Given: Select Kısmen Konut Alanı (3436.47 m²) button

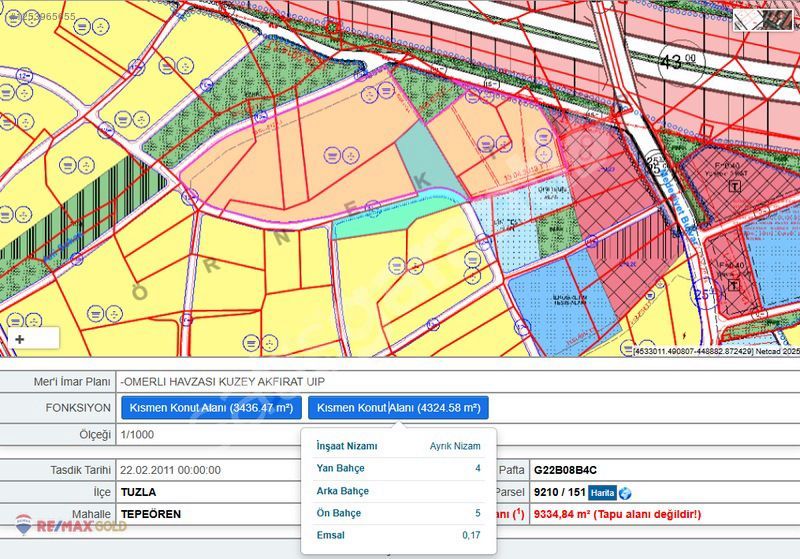Looking at the screenshot, I should click(211, 408).
